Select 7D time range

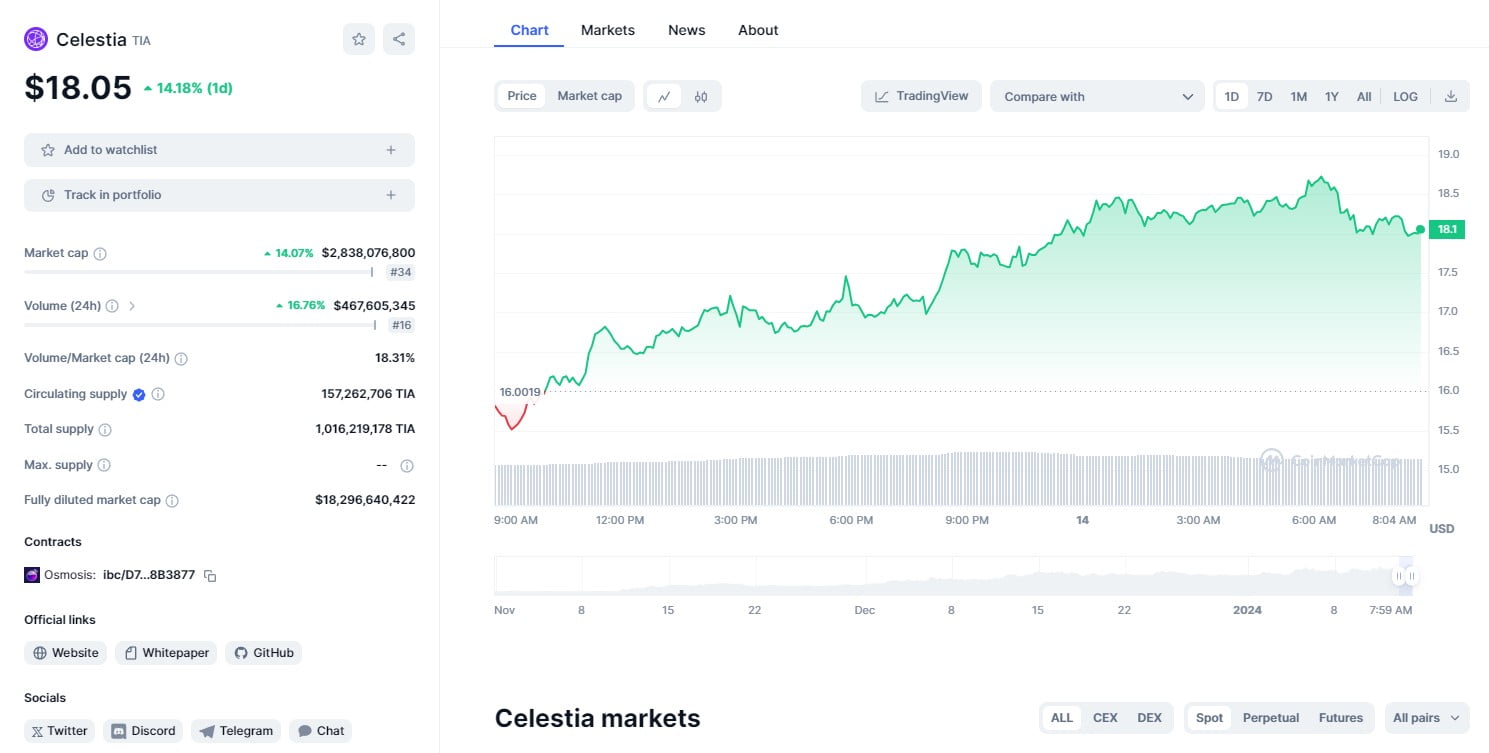pyautogui.click(x=1265, y=97)
